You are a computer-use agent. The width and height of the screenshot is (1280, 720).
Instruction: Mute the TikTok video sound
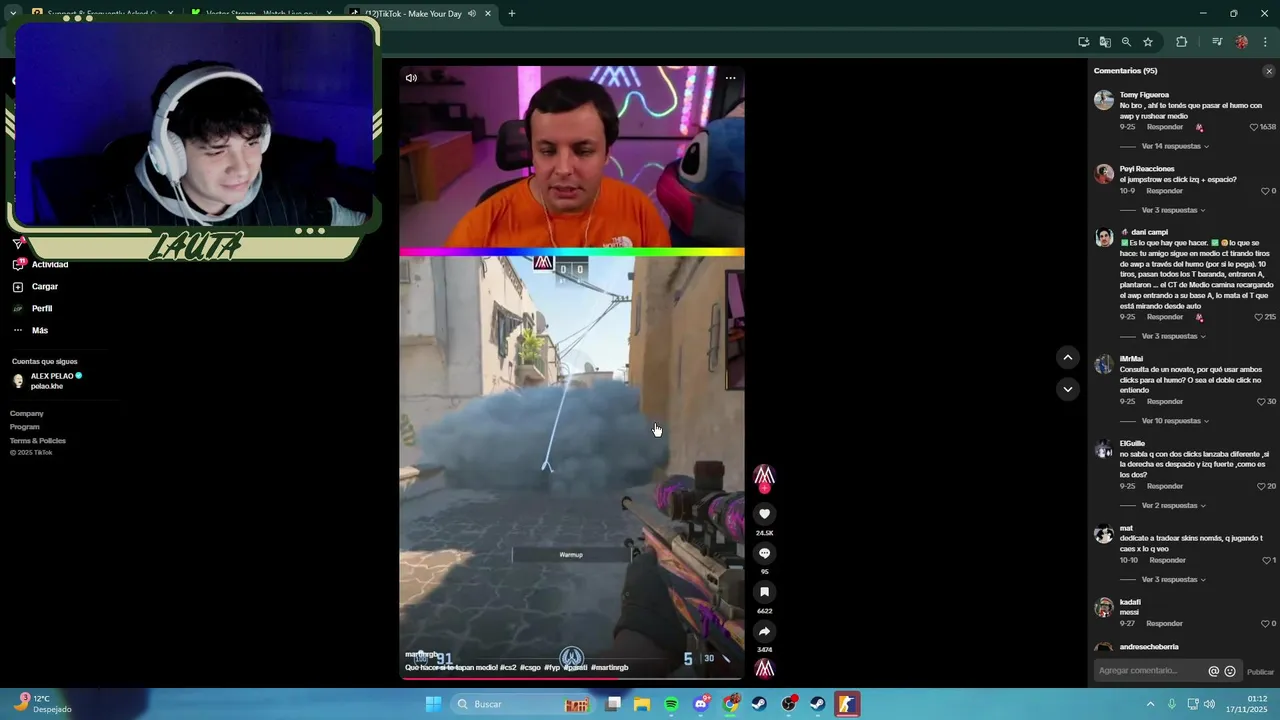pyautogui.click(x=411, y=78)
